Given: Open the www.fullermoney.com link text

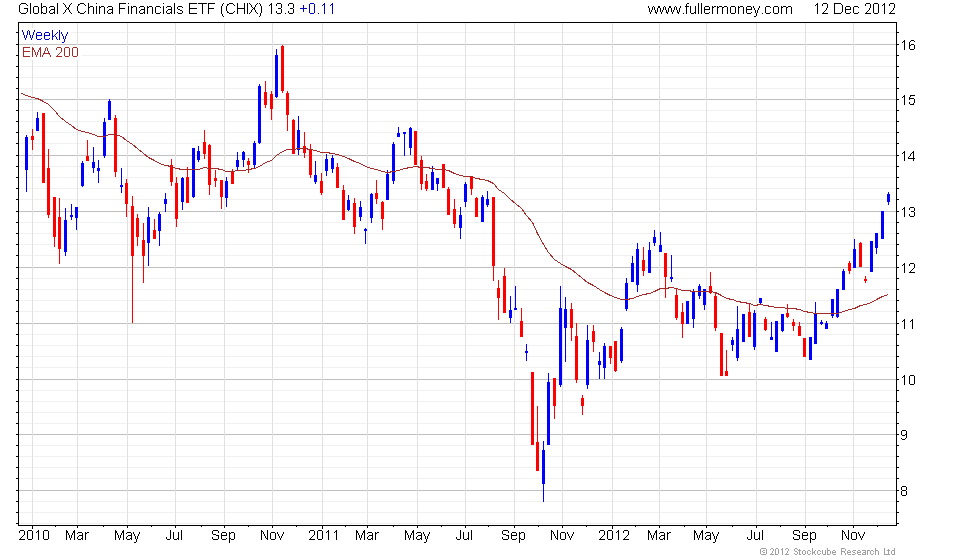Looking at the screenshot, I should (x=720, y=9).
